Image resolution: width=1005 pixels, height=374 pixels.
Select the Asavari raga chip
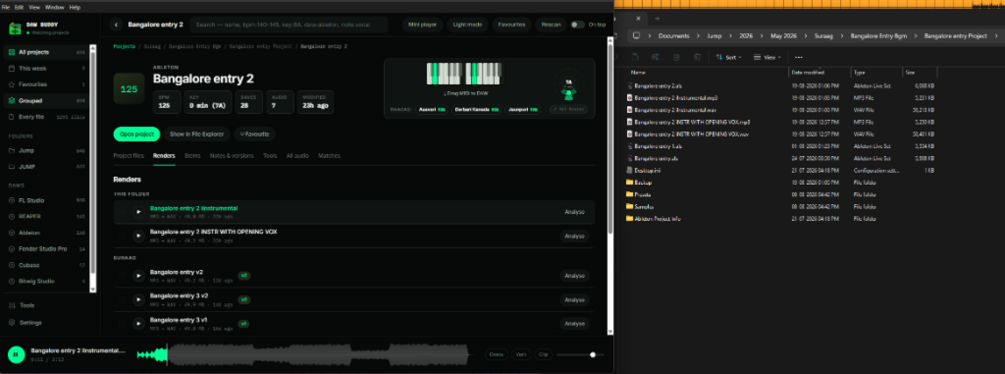[433, 110]
